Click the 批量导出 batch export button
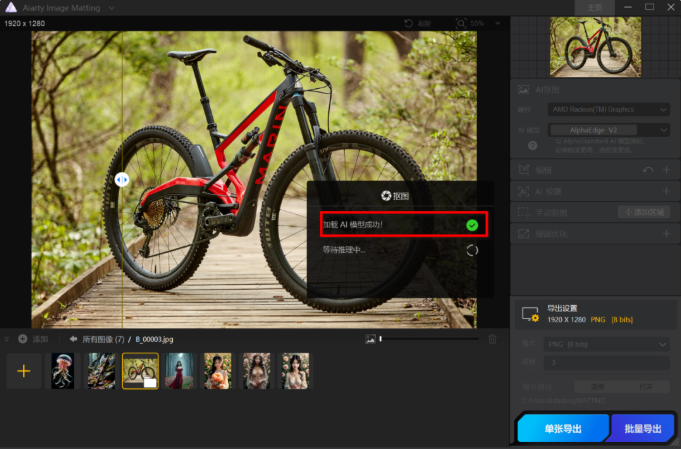This screenshot has height=449, width=681. (643, 429)
